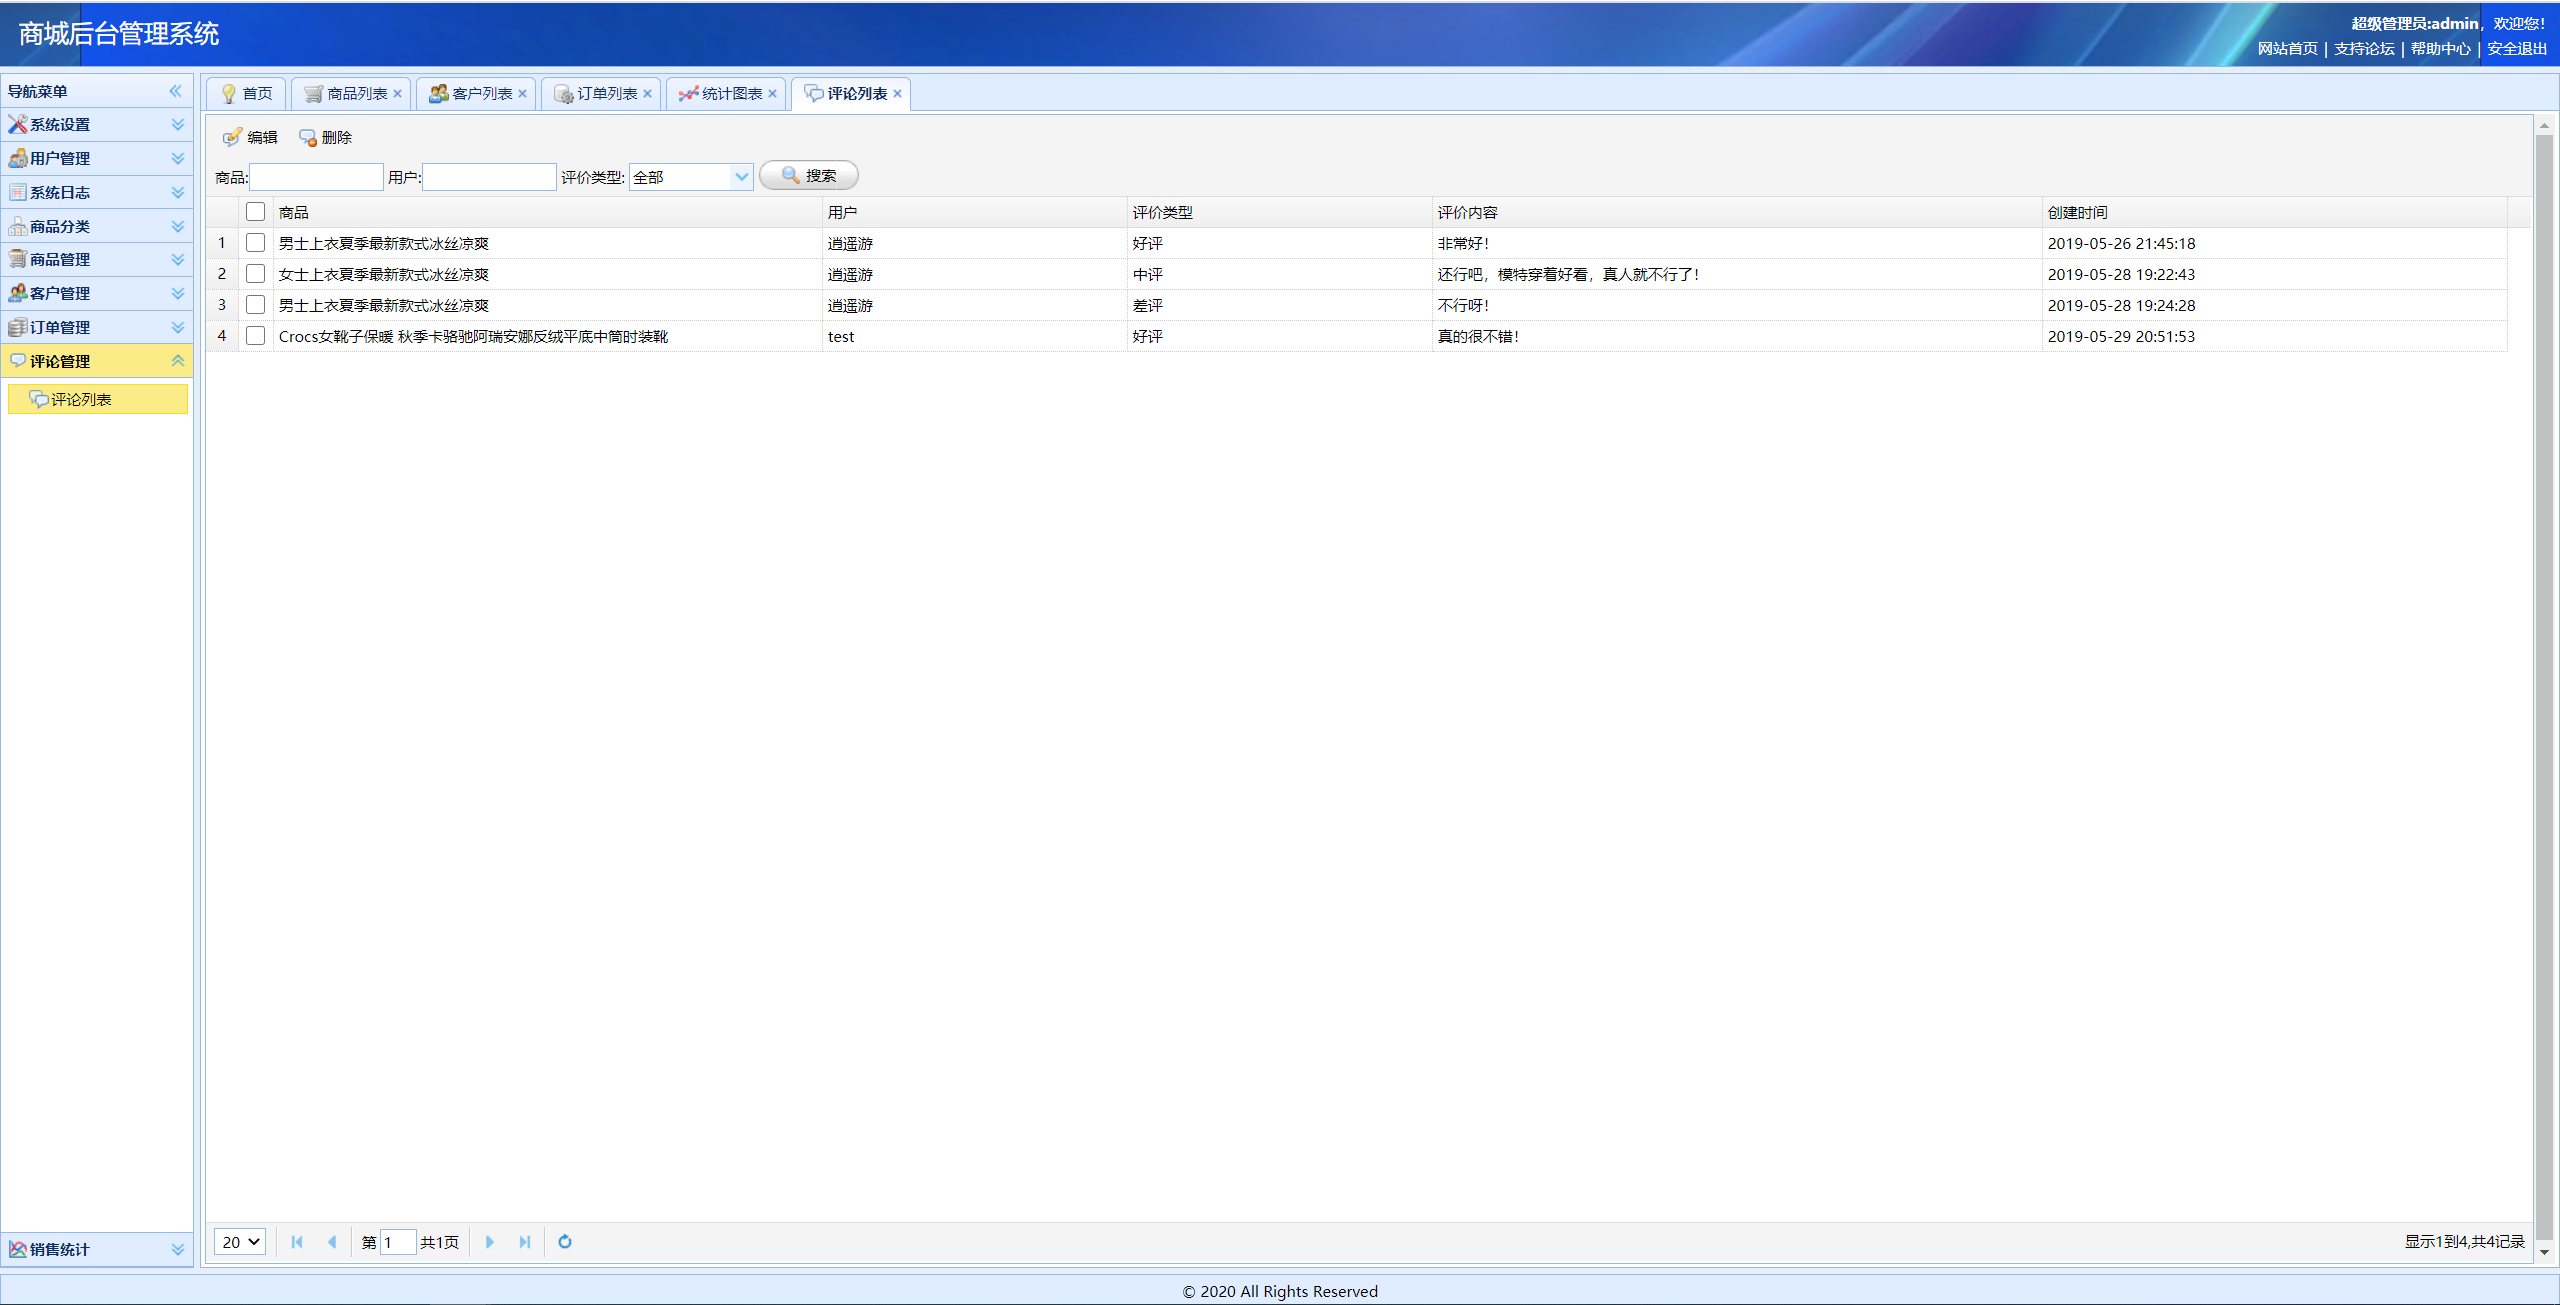Click the delete (删除) toolbar icon
Screen dimensions: 2560x1305
pyautogui.click(x=308, y=137)
